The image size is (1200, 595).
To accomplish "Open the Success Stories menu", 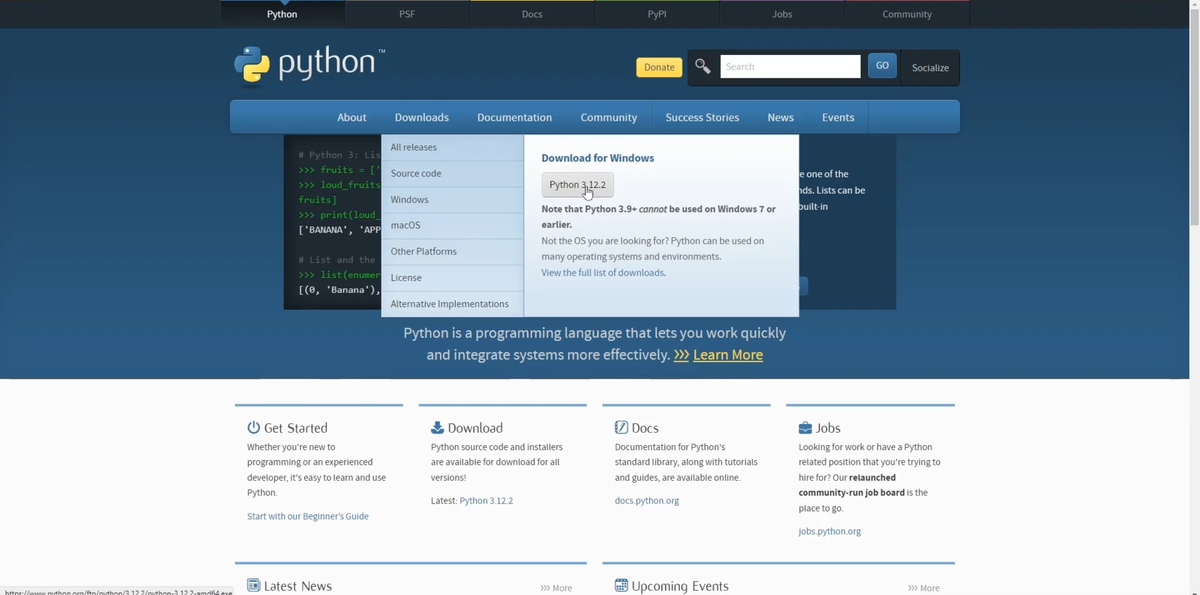I will pos(702,117).
